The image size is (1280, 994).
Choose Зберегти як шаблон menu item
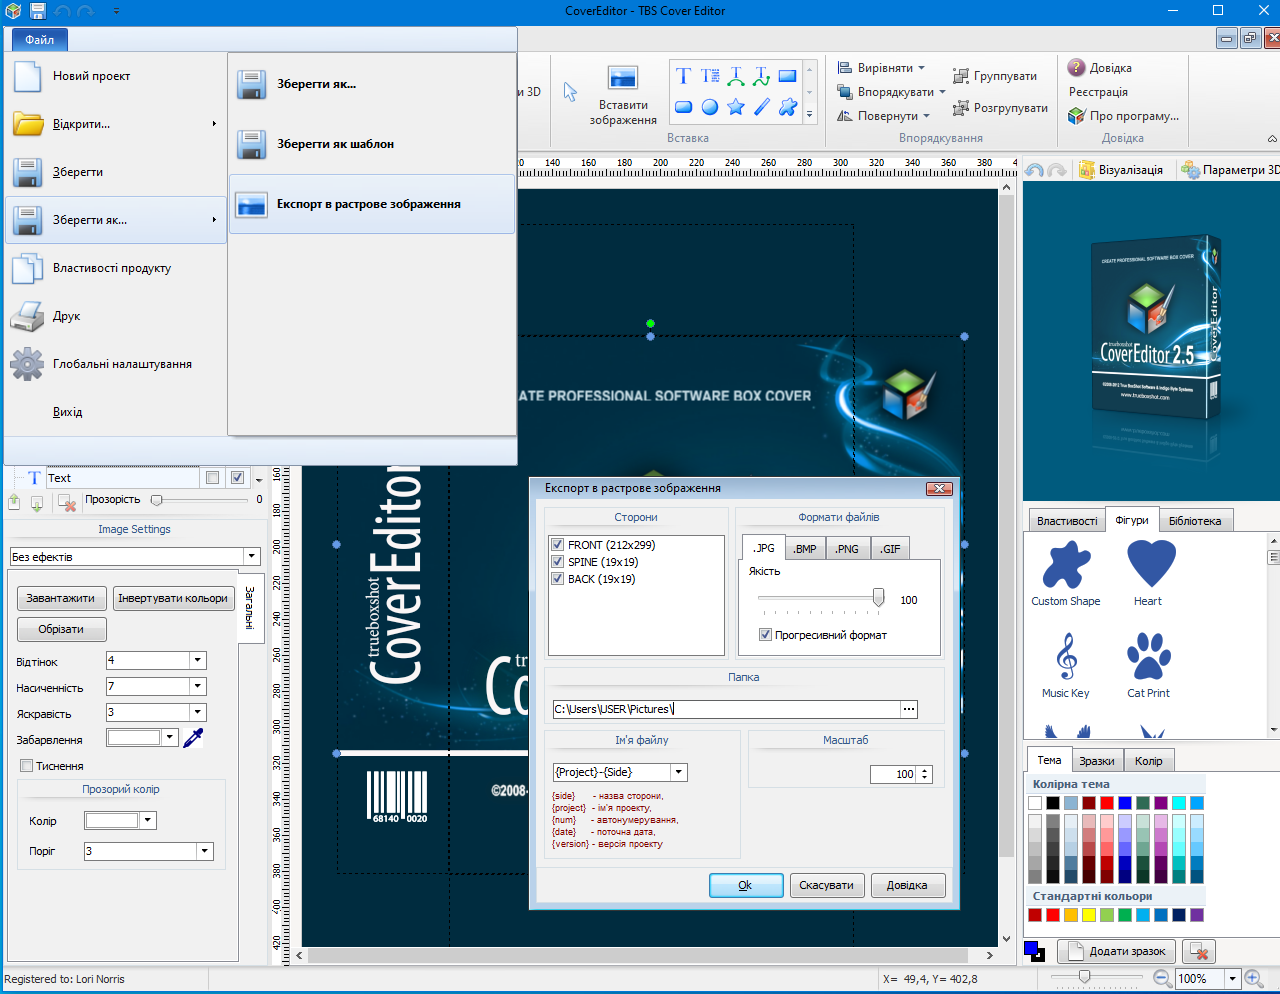coord(372,144)
